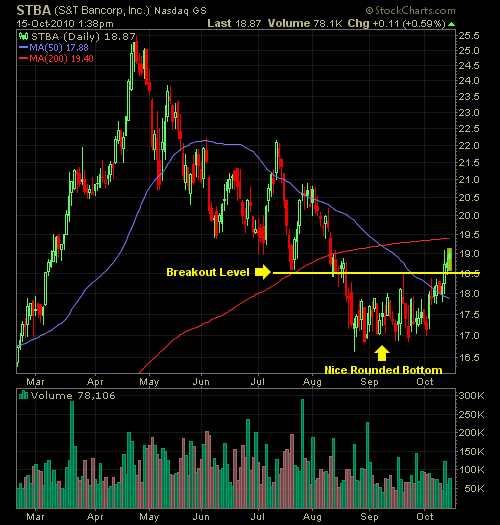Click the 250K volume axis label
Image resolution: width=500 pixels, height=525 pixels.
(x=471, y=415)
